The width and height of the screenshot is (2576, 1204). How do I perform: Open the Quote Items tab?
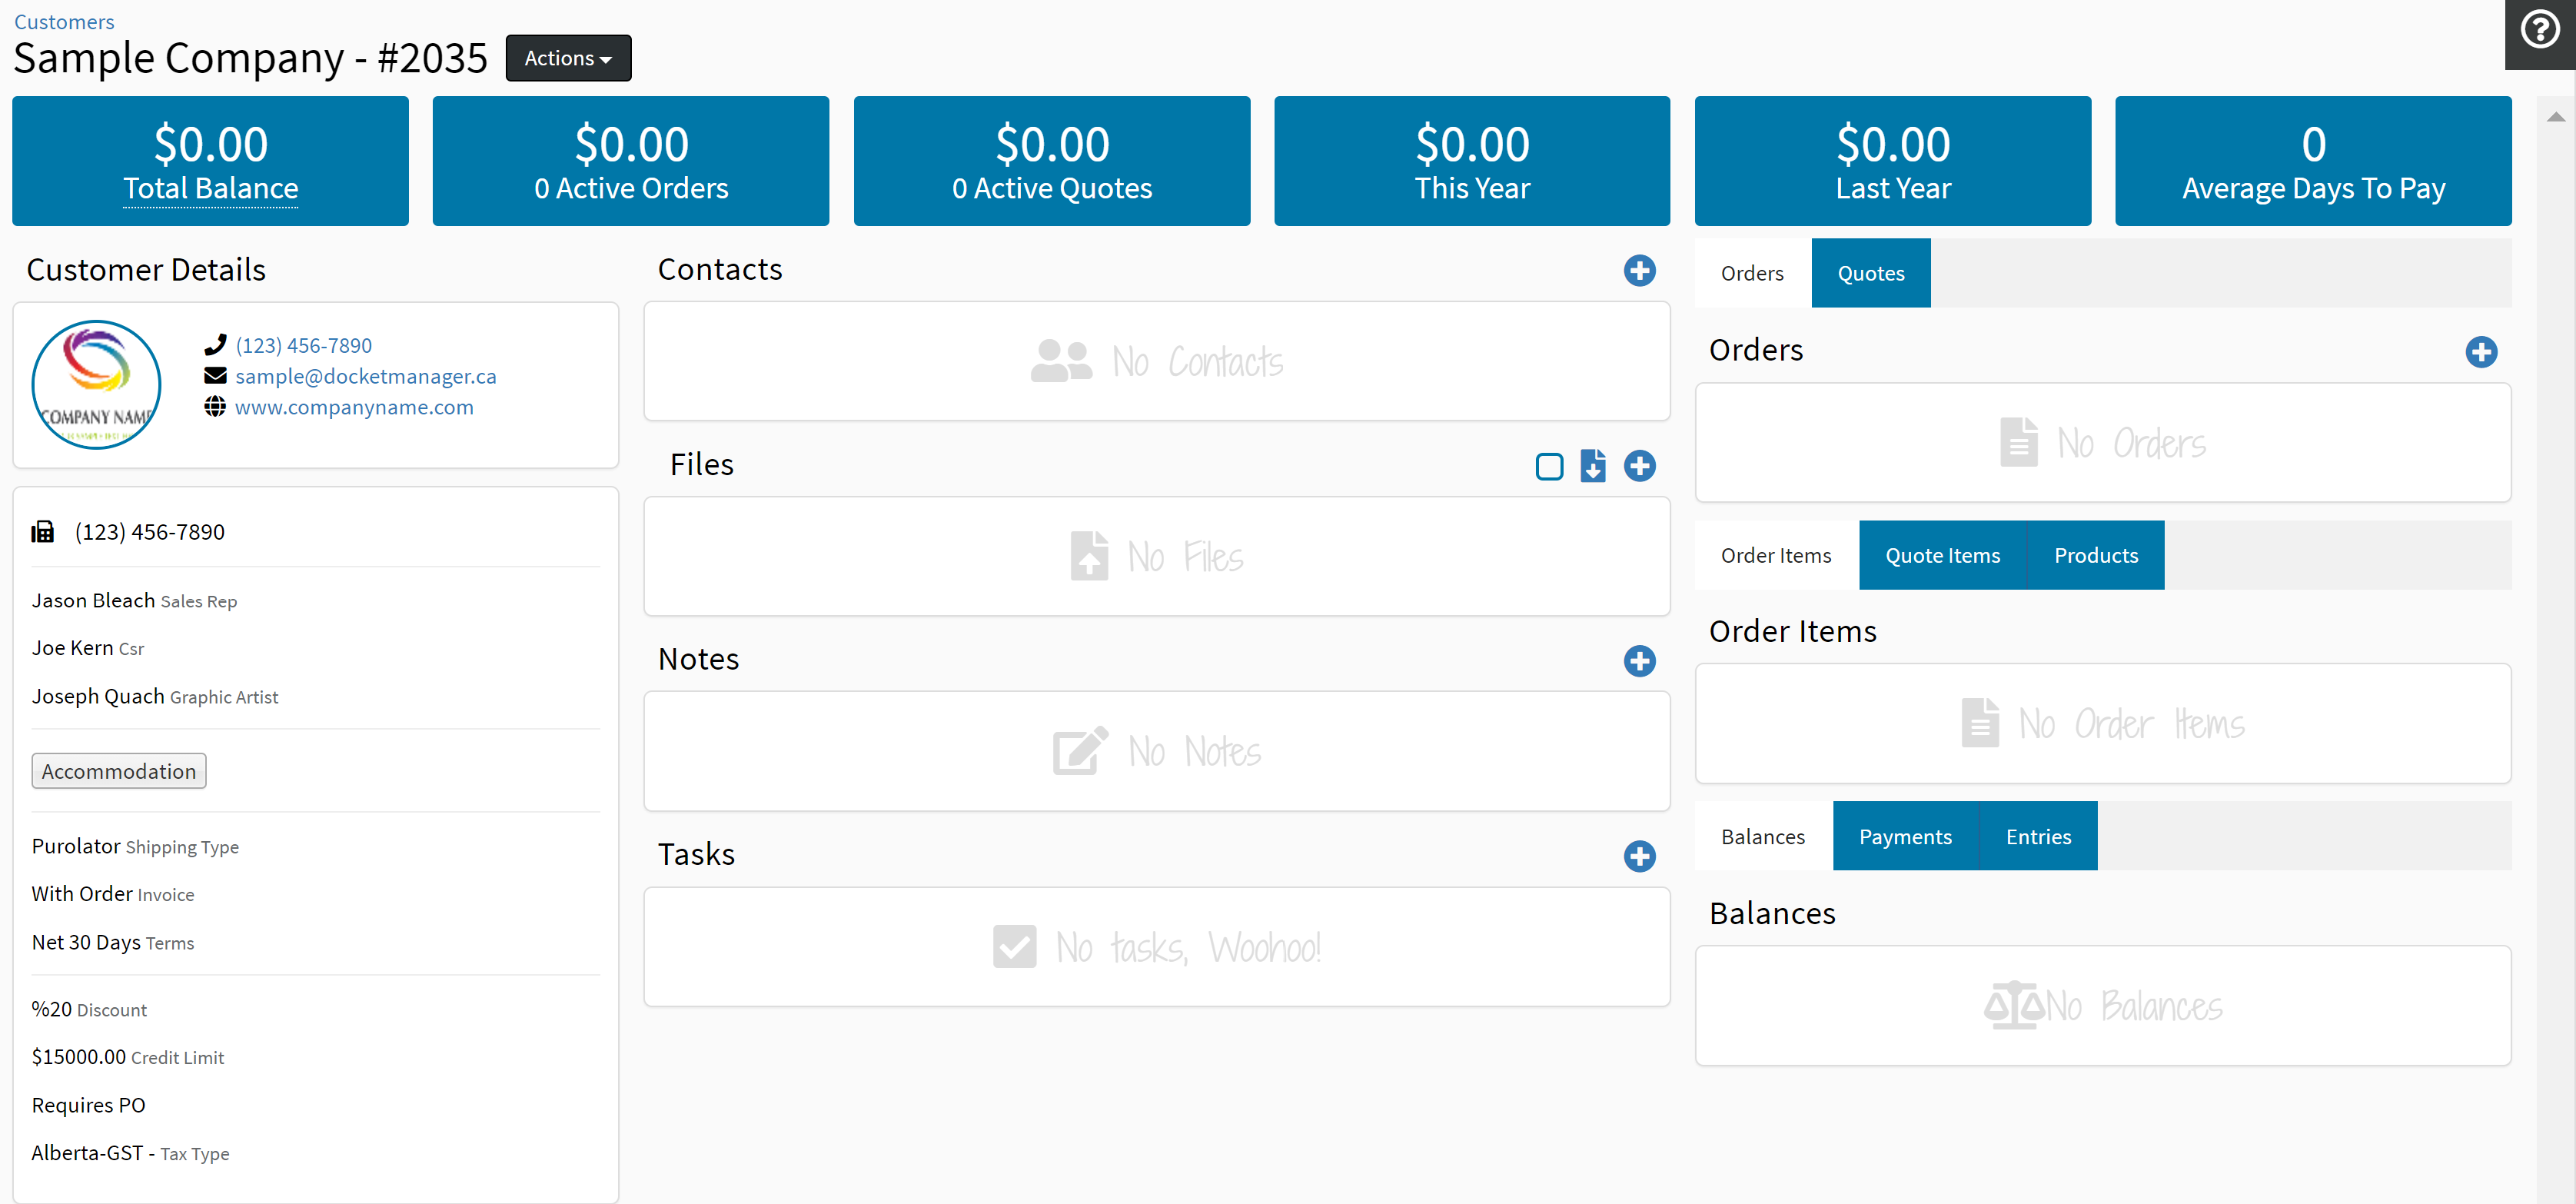pos(1942,555)
